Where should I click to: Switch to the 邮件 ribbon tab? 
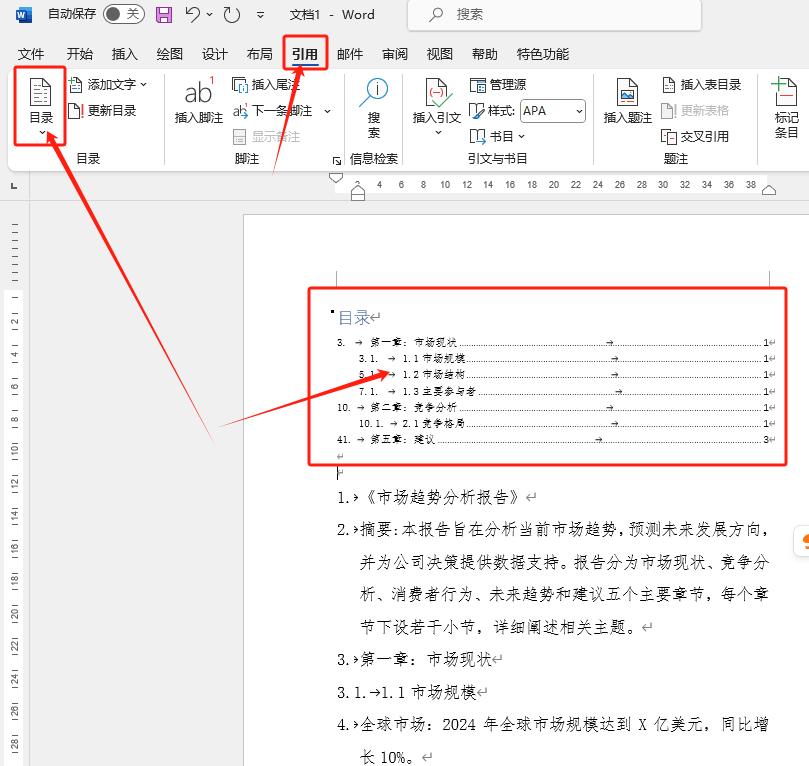point(350,54)
